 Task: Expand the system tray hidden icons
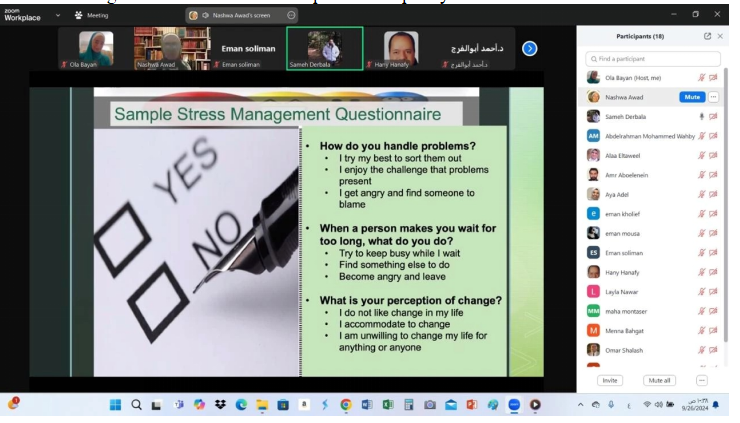581,404
